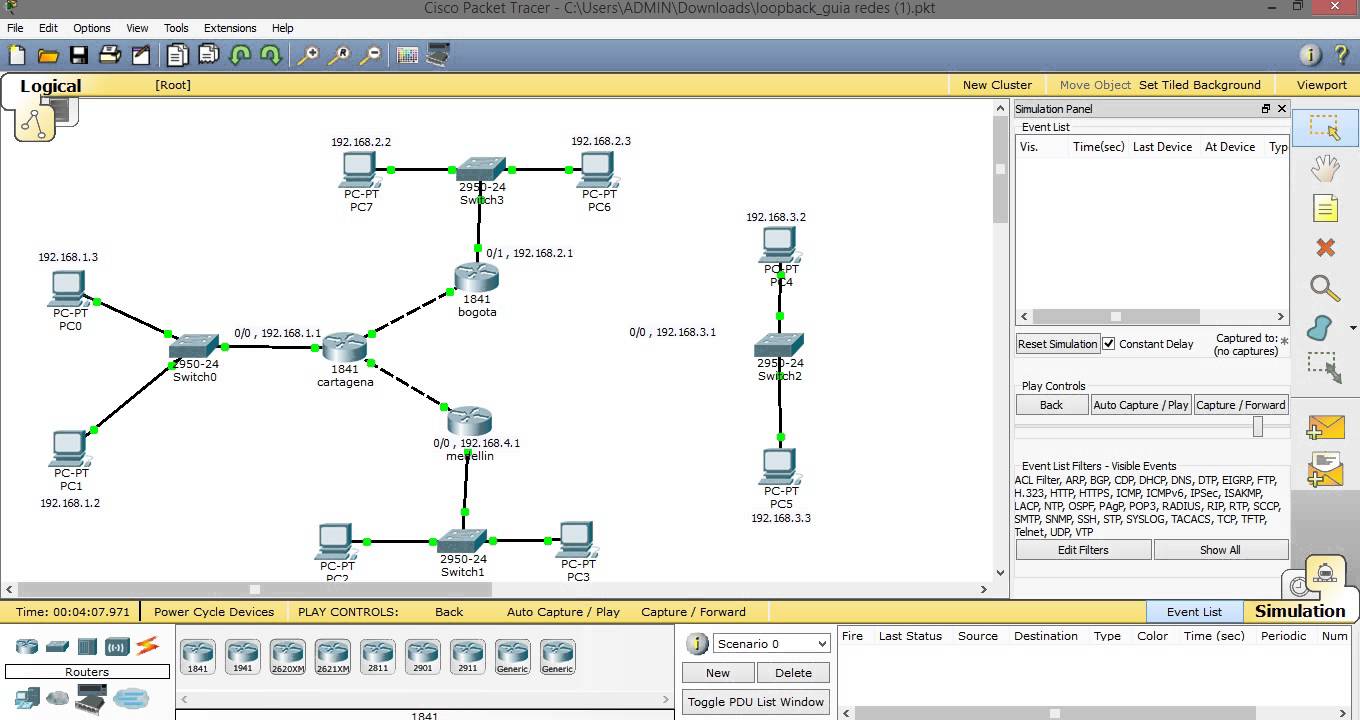Viewport: 1360px width, 720px height.
Task: Click the Redo green arrow icon
Action: 271,55
